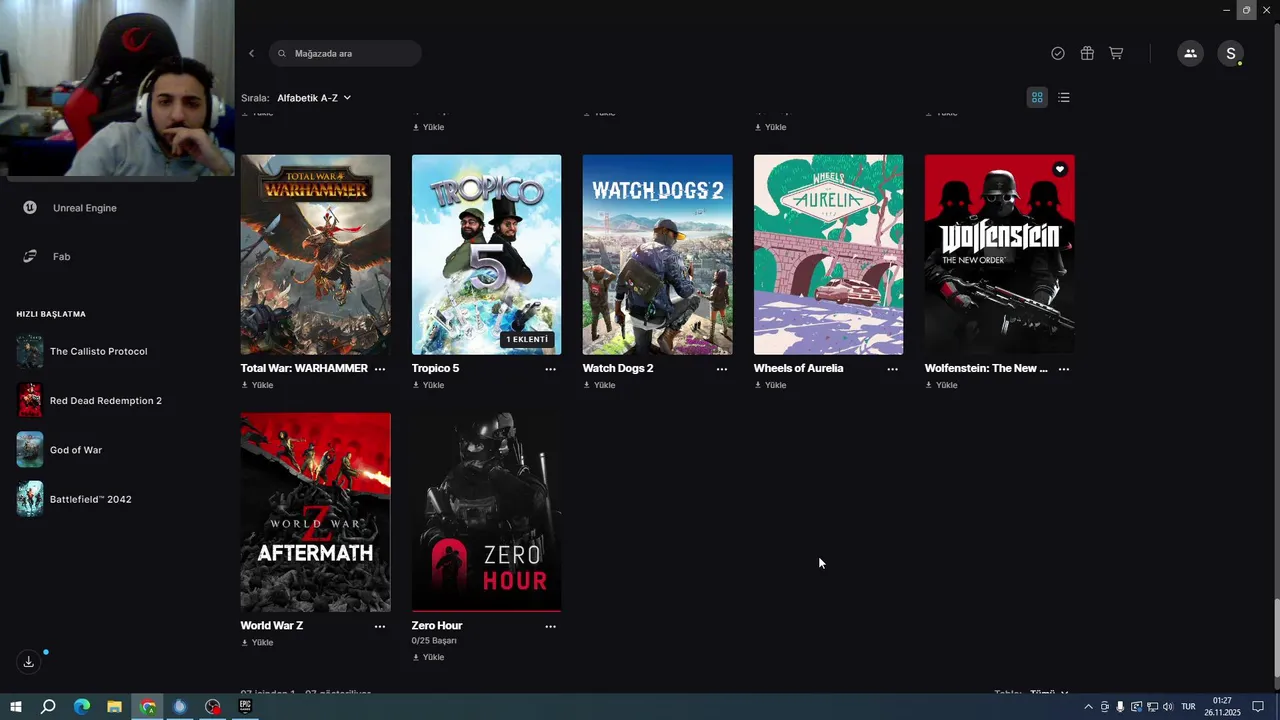The height and width of the screenshot is (720, 1280).
Task: Click Yükle under Wolfenstein: The New Order
Action: tap(941, 385)
